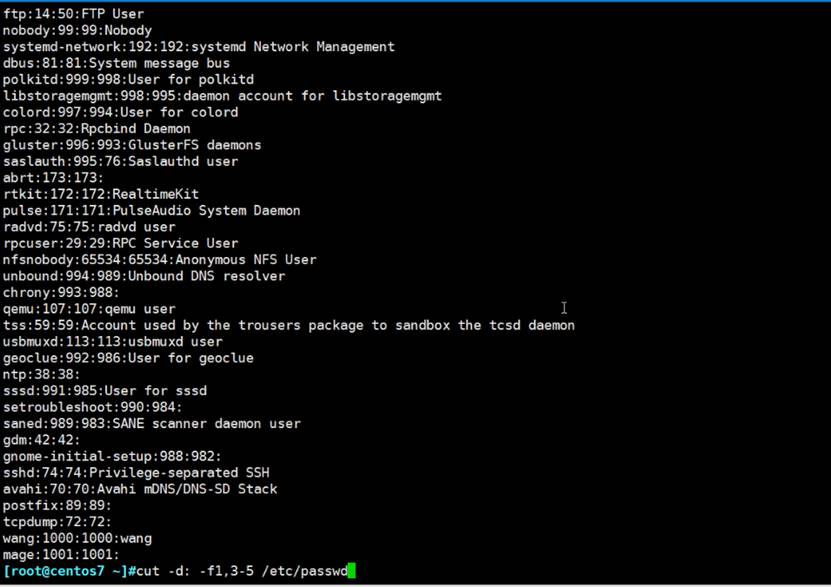Click the nobody:99:99:Nobody line
This screenshot has width=831, height=587.
click(x=77, y=30)
